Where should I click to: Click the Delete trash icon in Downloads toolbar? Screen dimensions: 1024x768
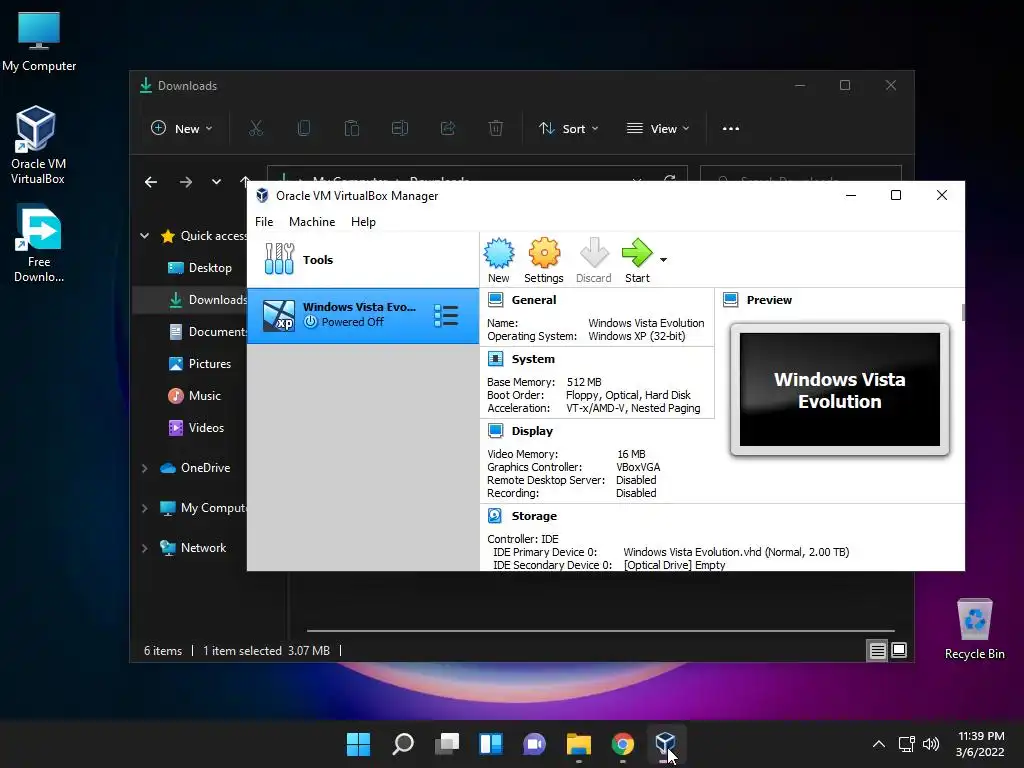[x=496, y=128]
